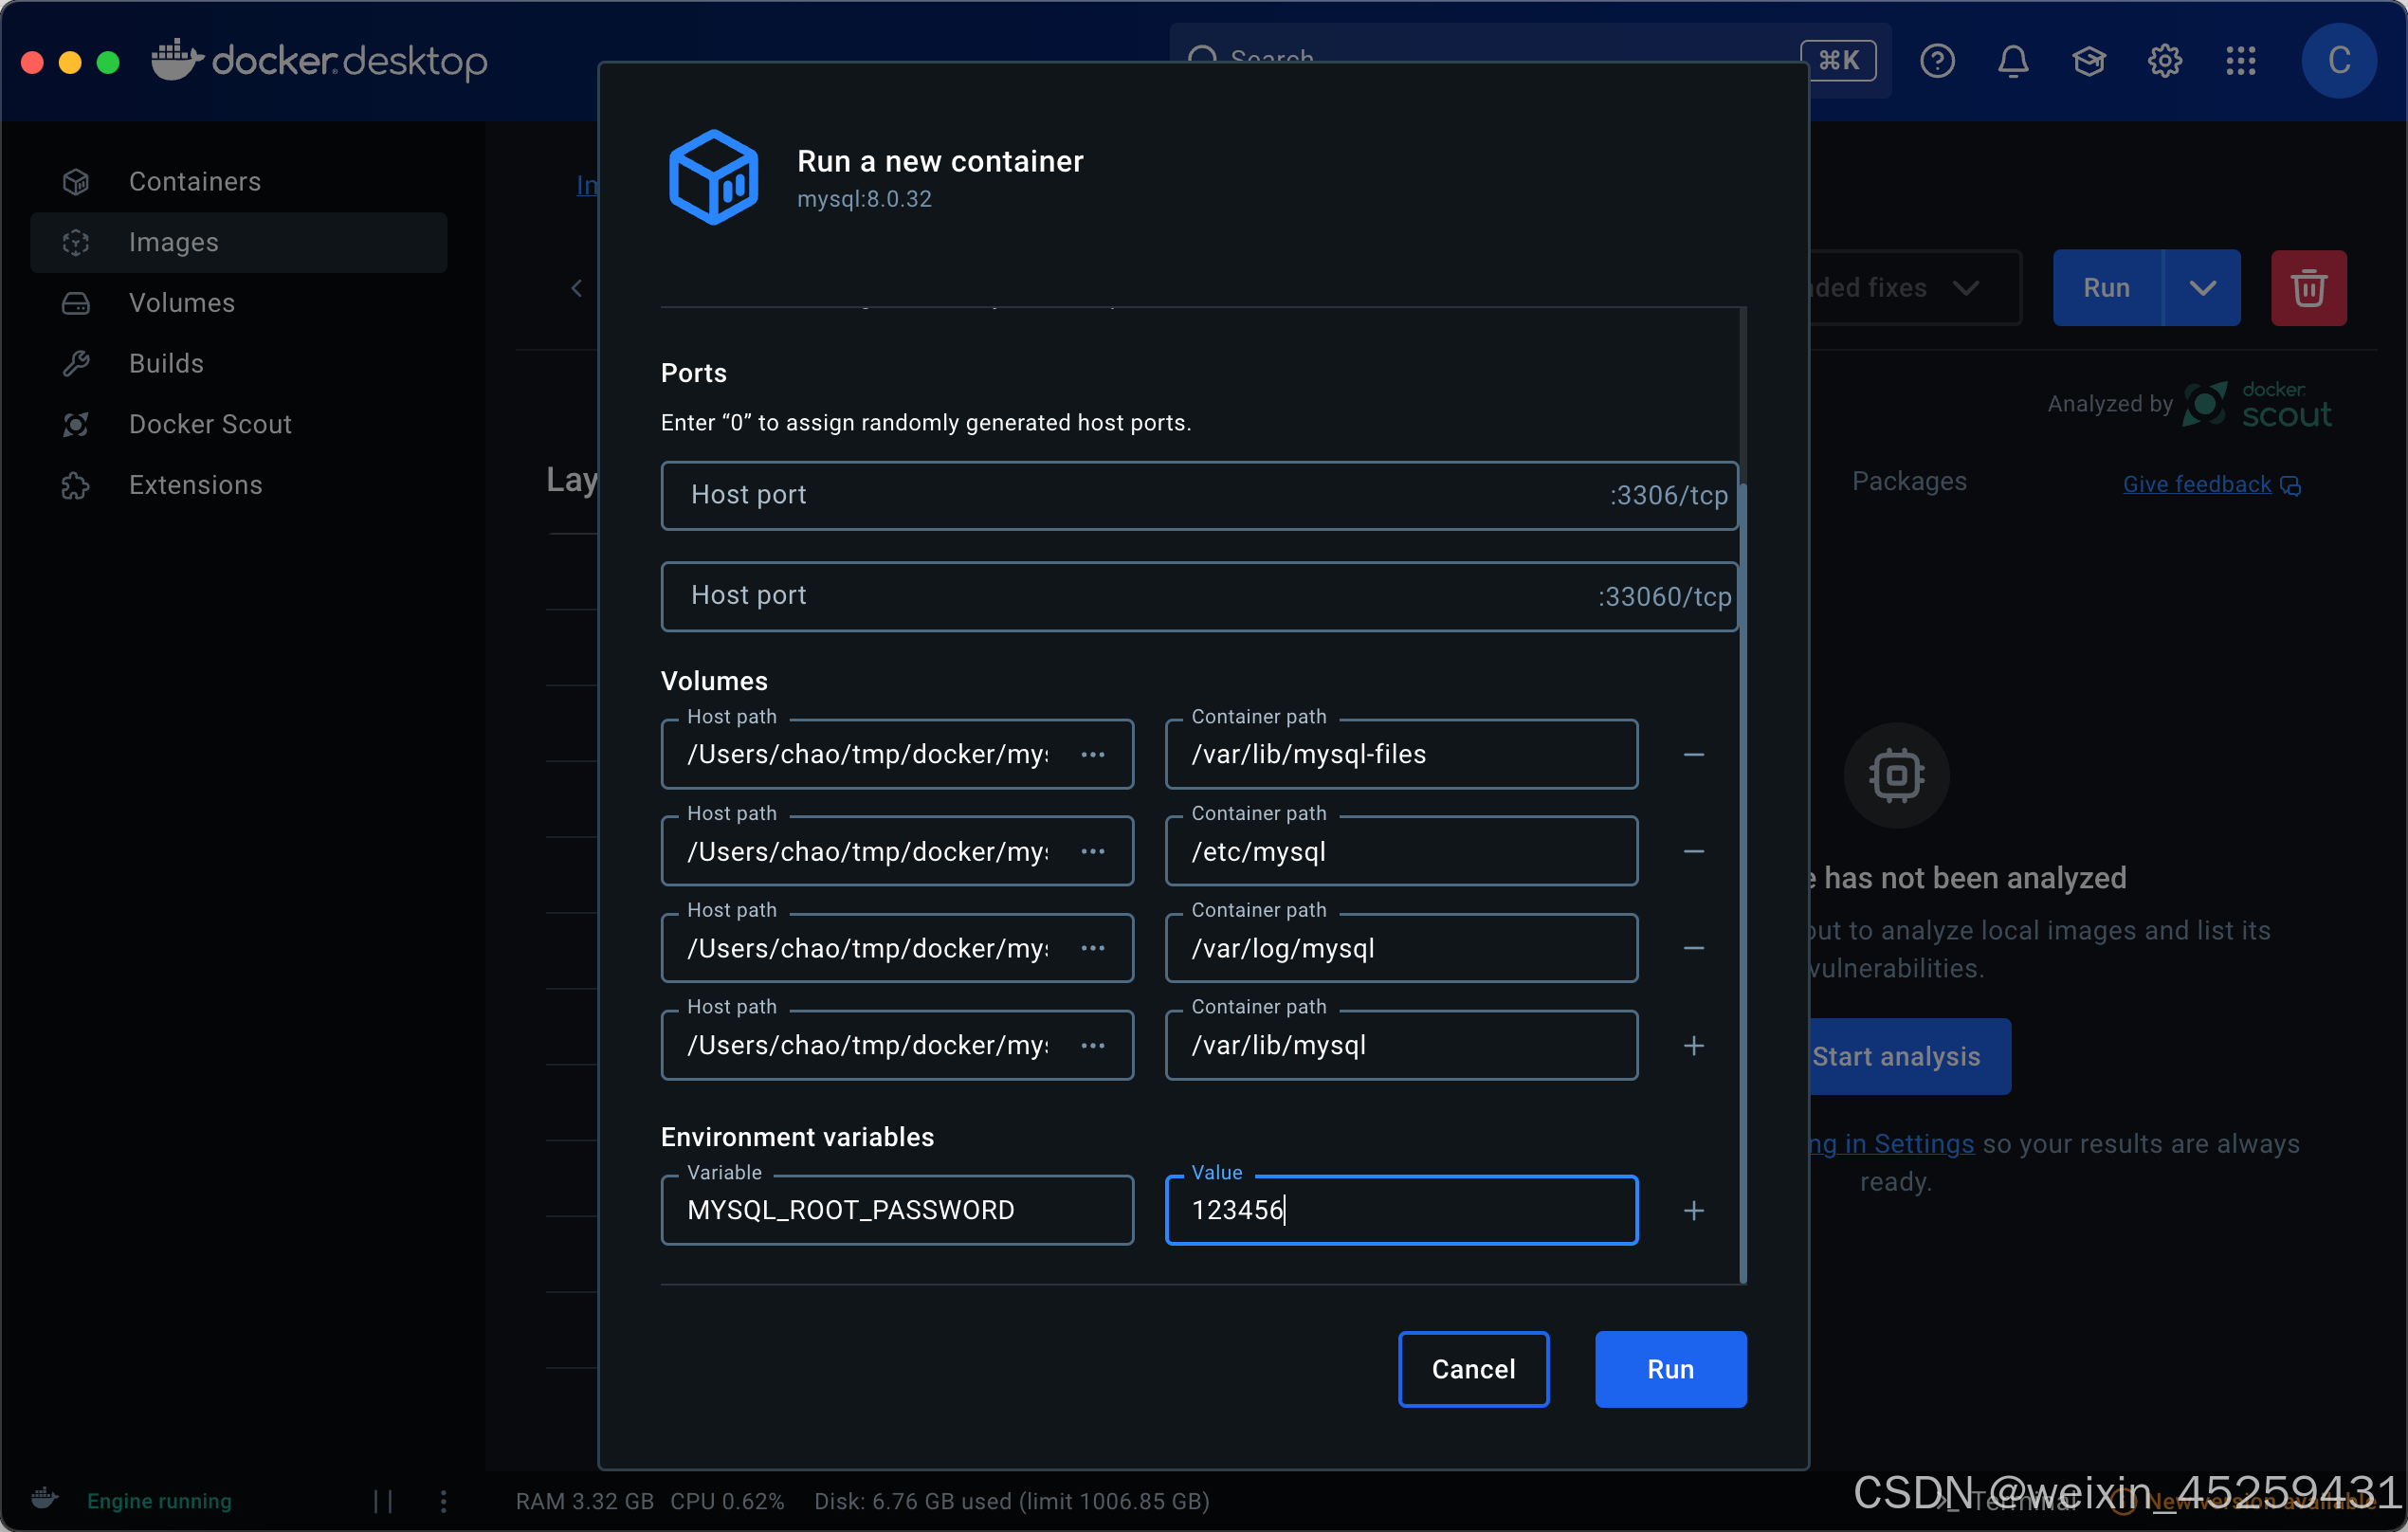Cancel the Run a new container dialog
This screenshot has height=1532, width=2408.
click(x=1472, y=1369)
